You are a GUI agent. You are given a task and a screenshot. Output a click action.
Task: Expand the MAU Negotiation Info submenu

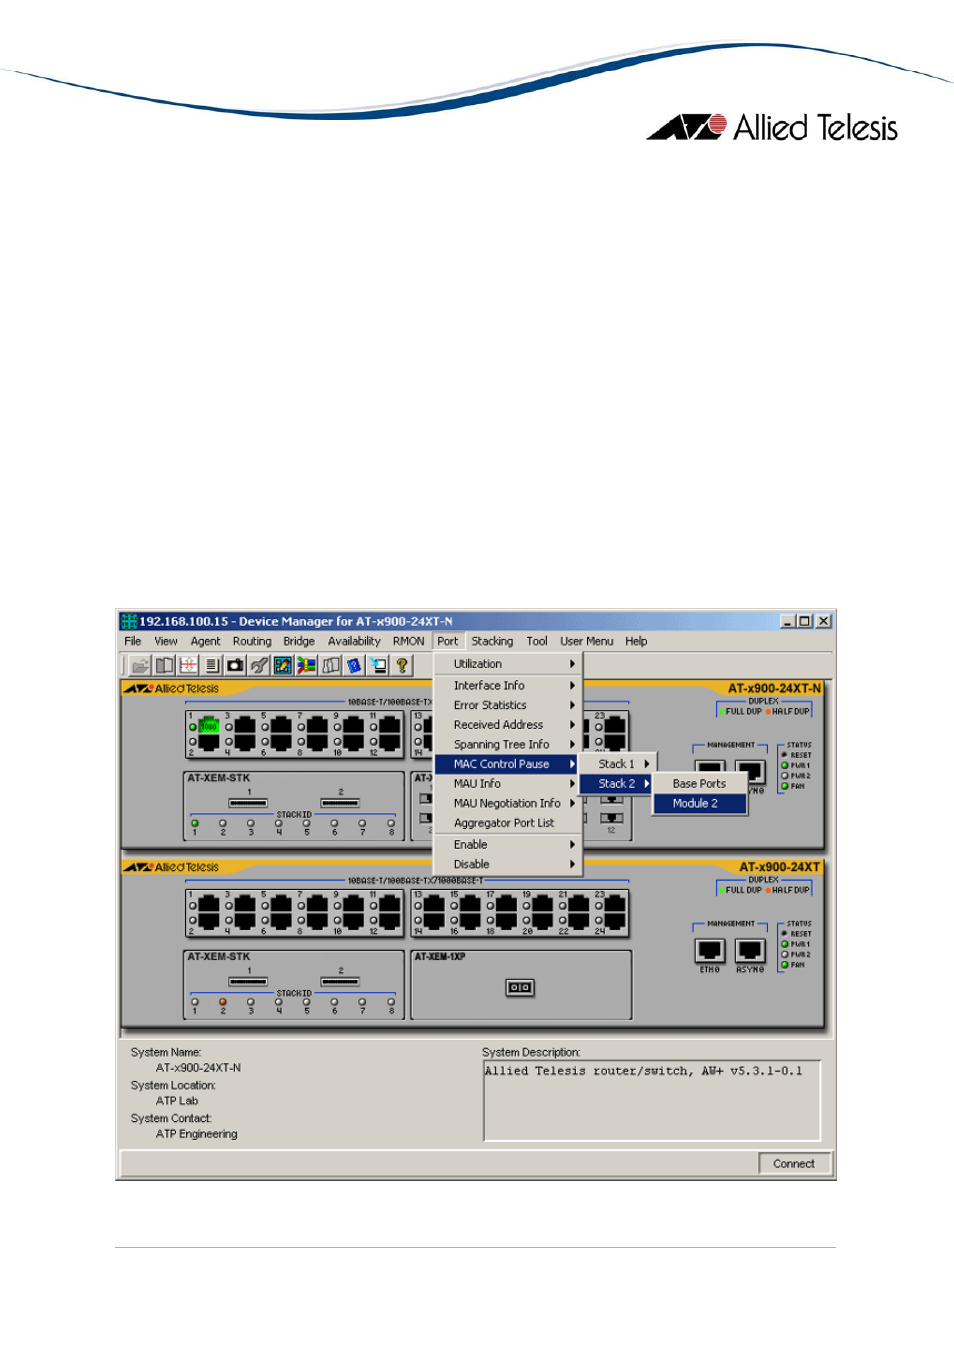(x=508, y=803)
